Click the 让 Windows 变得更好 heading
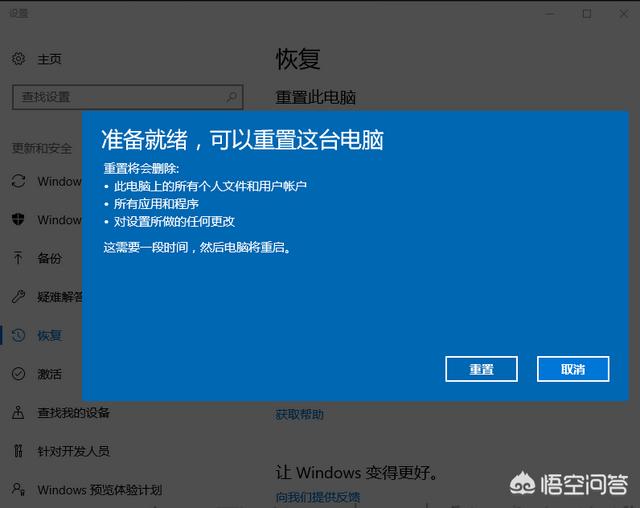Screen dimensions: 640x508 tap(357, 473)
